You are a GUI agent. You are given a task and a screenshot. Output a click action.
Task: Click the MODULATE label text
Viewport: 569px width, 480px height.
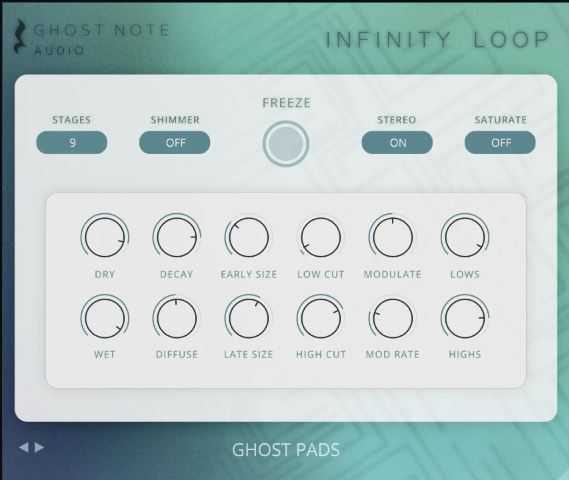393,274
